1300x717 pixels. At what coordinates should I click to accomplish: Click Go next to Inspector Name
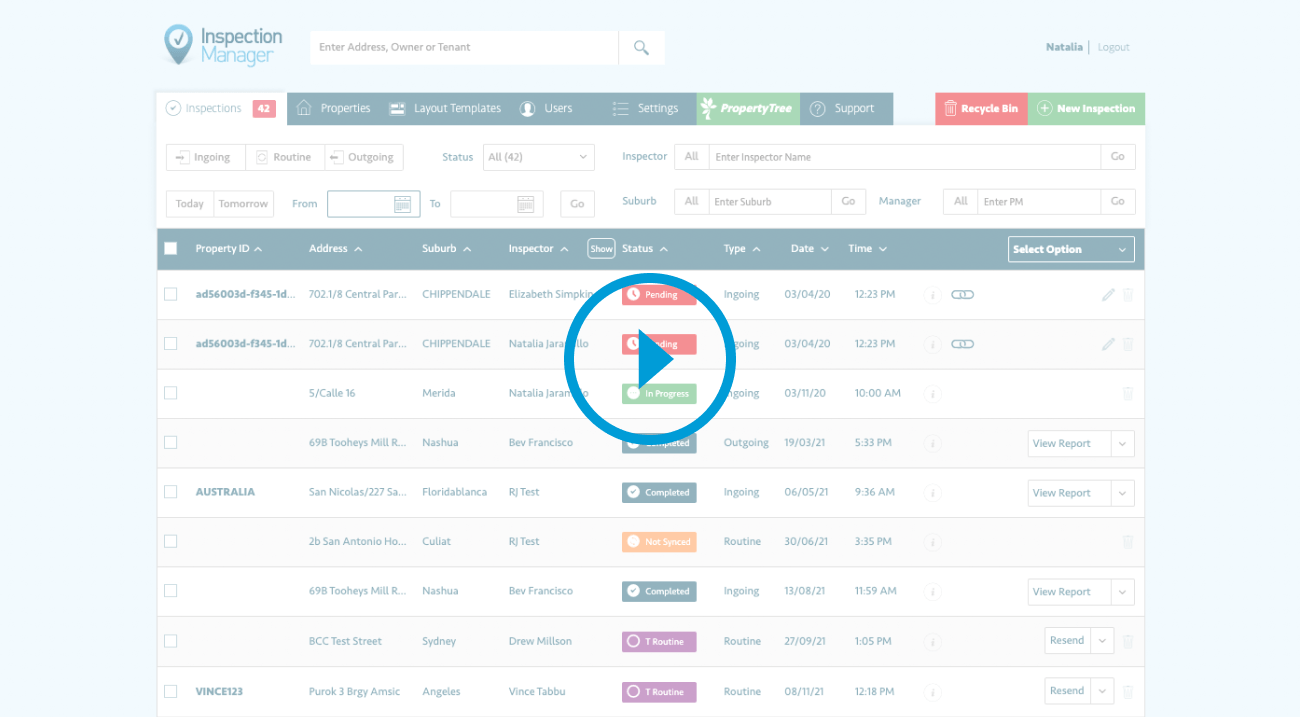tap(1118, 157)
